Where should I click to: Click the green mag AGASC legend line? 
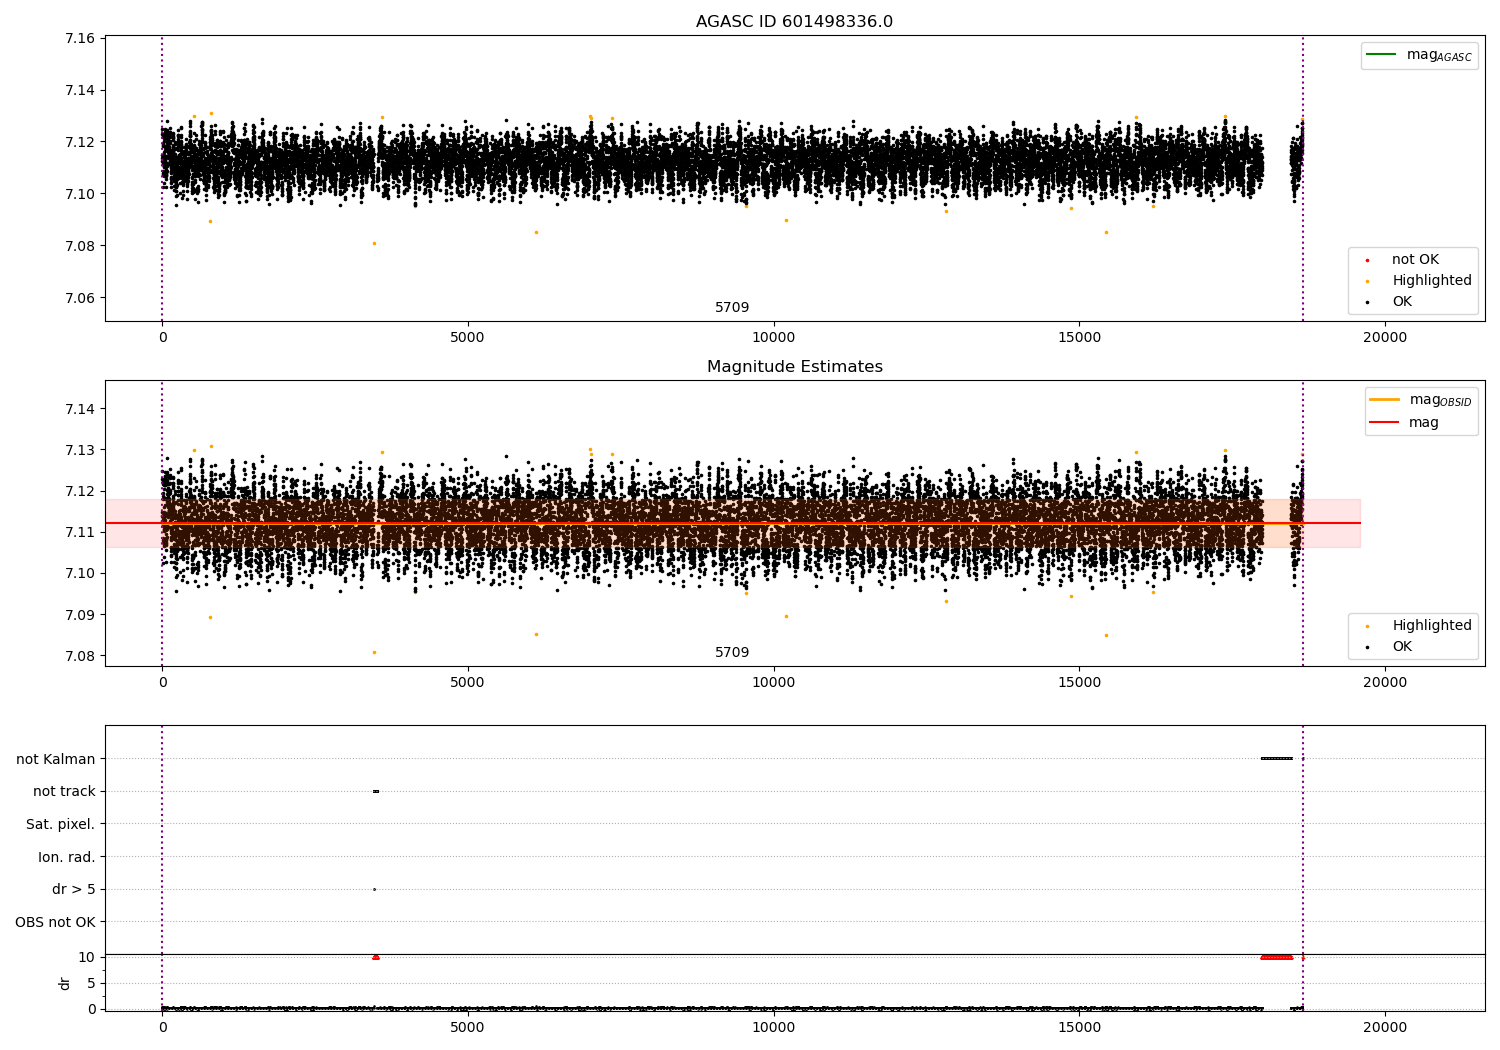1381,54
